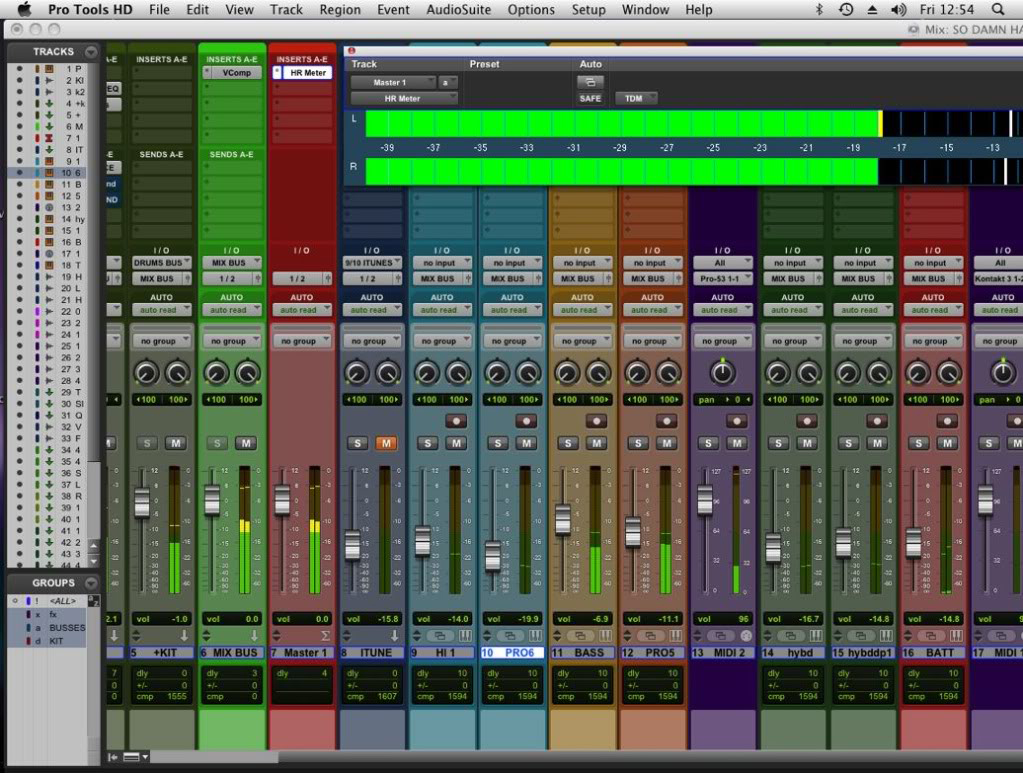The height and width of the screenshot is (773, 1023).
Task: Open Spotlight search from the menu bar
Action: (1000, 9)
